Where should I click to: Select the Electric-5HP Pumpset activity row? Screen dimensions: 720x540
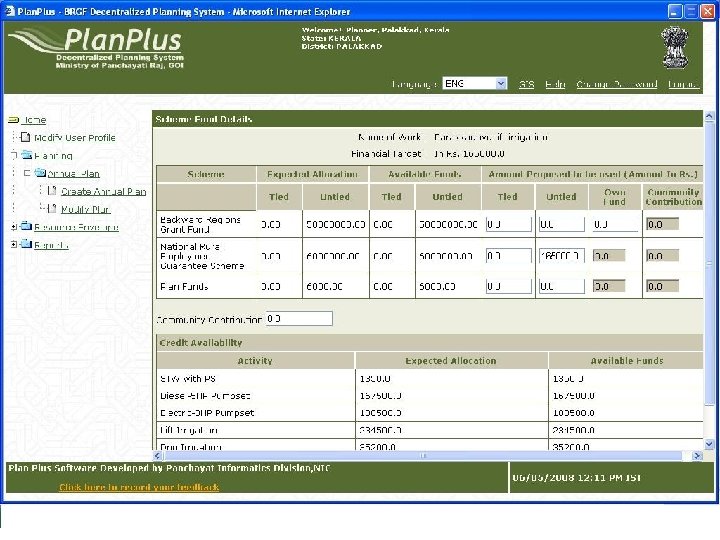pyautogui.click(x=430, y=412)
